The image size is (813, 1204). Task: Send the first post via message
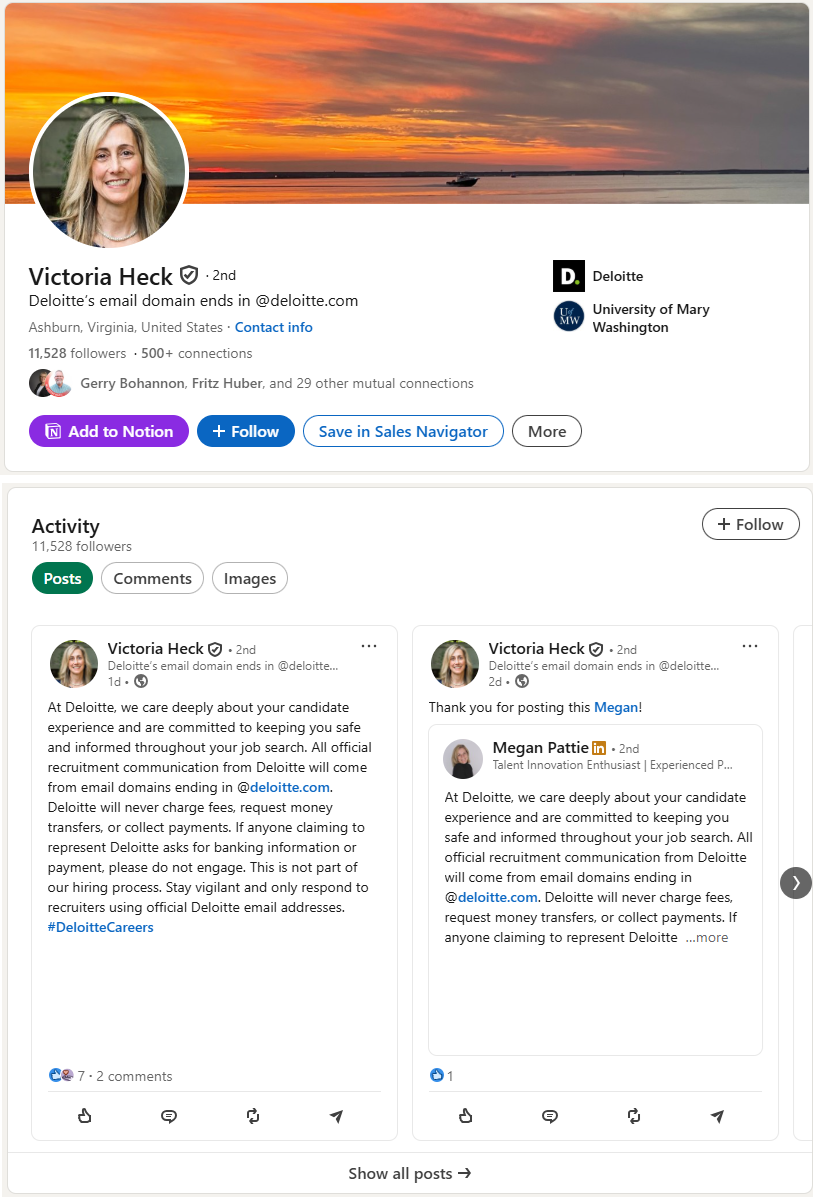tap(336, 1116)
